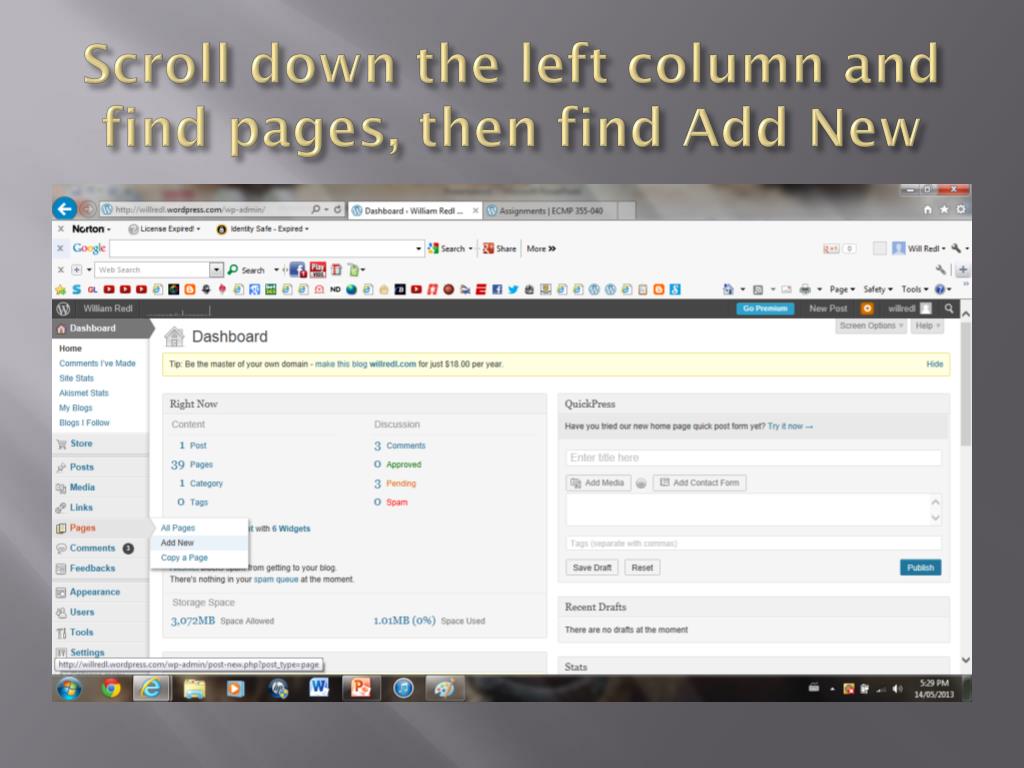This screenshot has width=1024, height=768.
Task: Click Add Contact Form button
Action: pos(699,483)
